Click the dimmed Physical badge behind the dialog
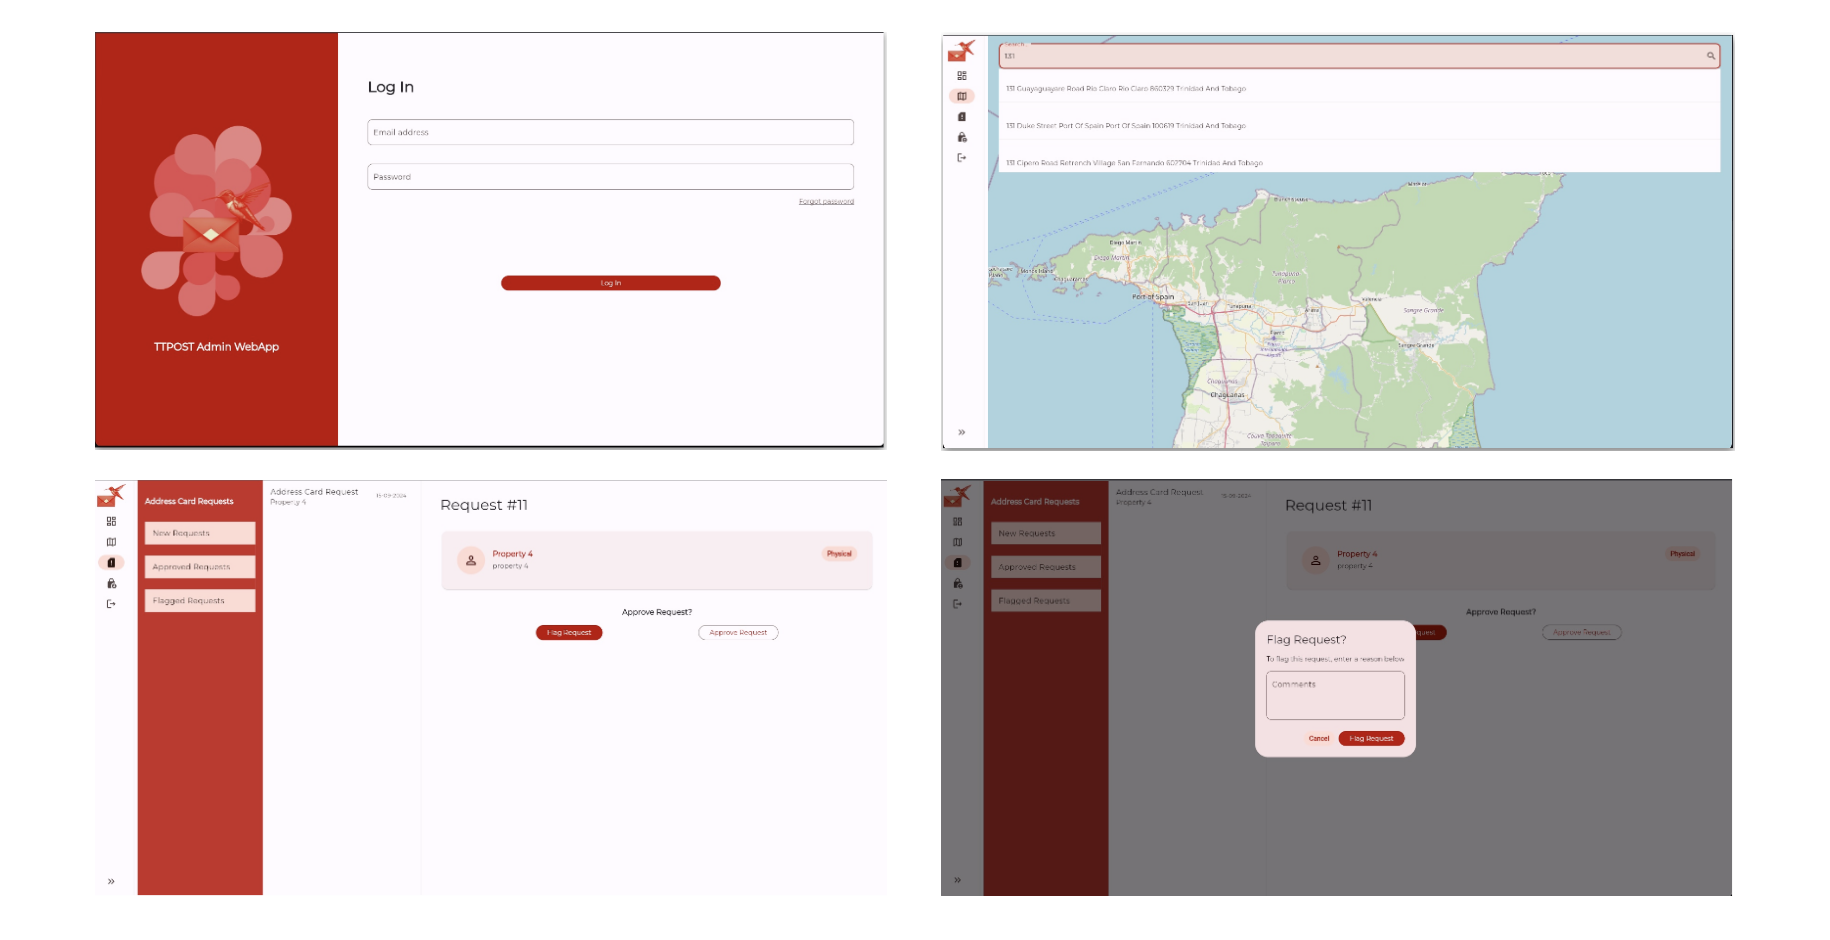This screenshot has width=1830, height=940. pyautogui.click(x=1682, y=554)
